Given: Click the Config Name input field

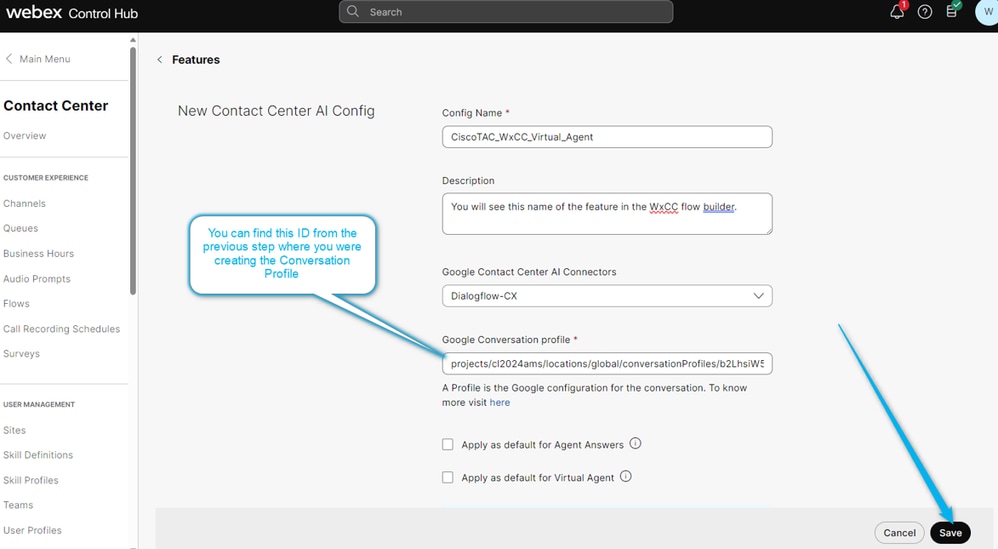Looking at the screenshot, I should coord(607,137).
